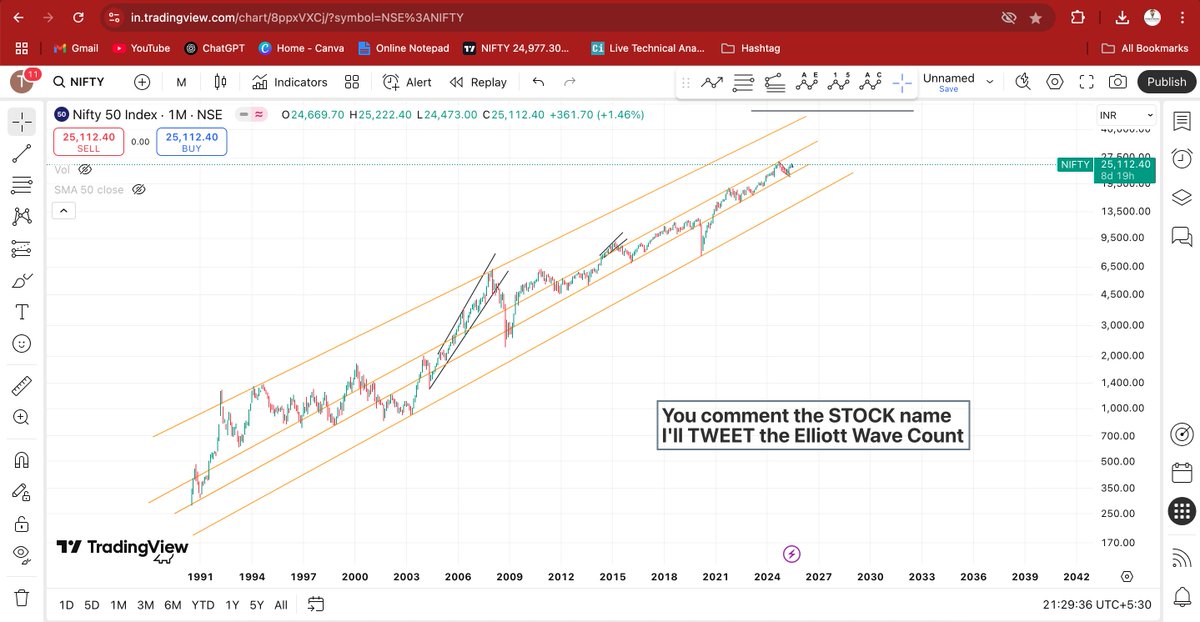Hide the SMA 50 close indicator
The height and width of the screenshot is (622, 1200).
point(140,189)
